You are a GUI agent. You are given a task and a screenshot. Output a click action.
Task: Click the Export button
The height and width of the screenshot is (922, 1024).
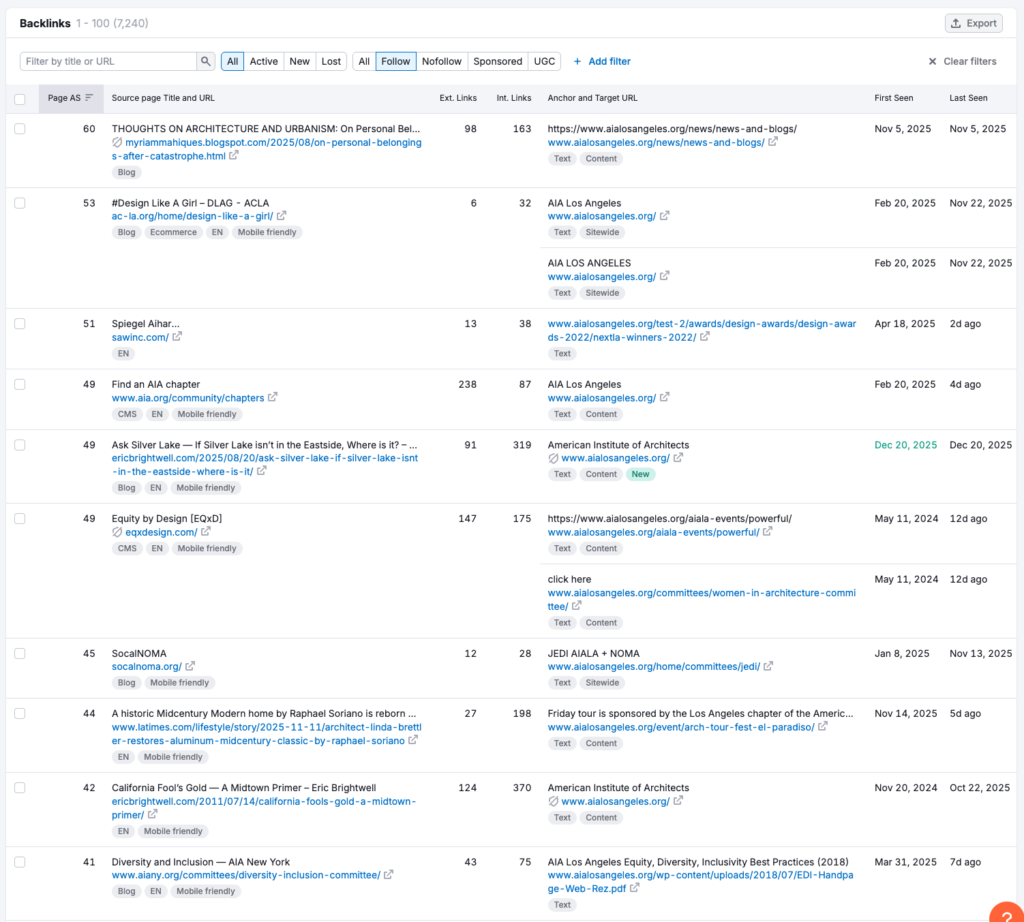tap(973, 23)
